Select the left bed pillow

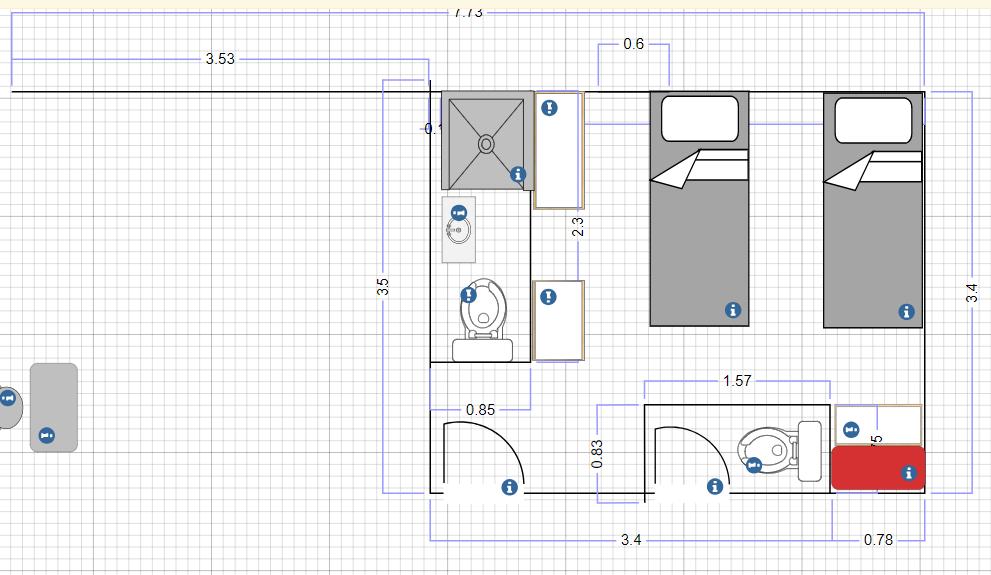(x=700, y=119)
